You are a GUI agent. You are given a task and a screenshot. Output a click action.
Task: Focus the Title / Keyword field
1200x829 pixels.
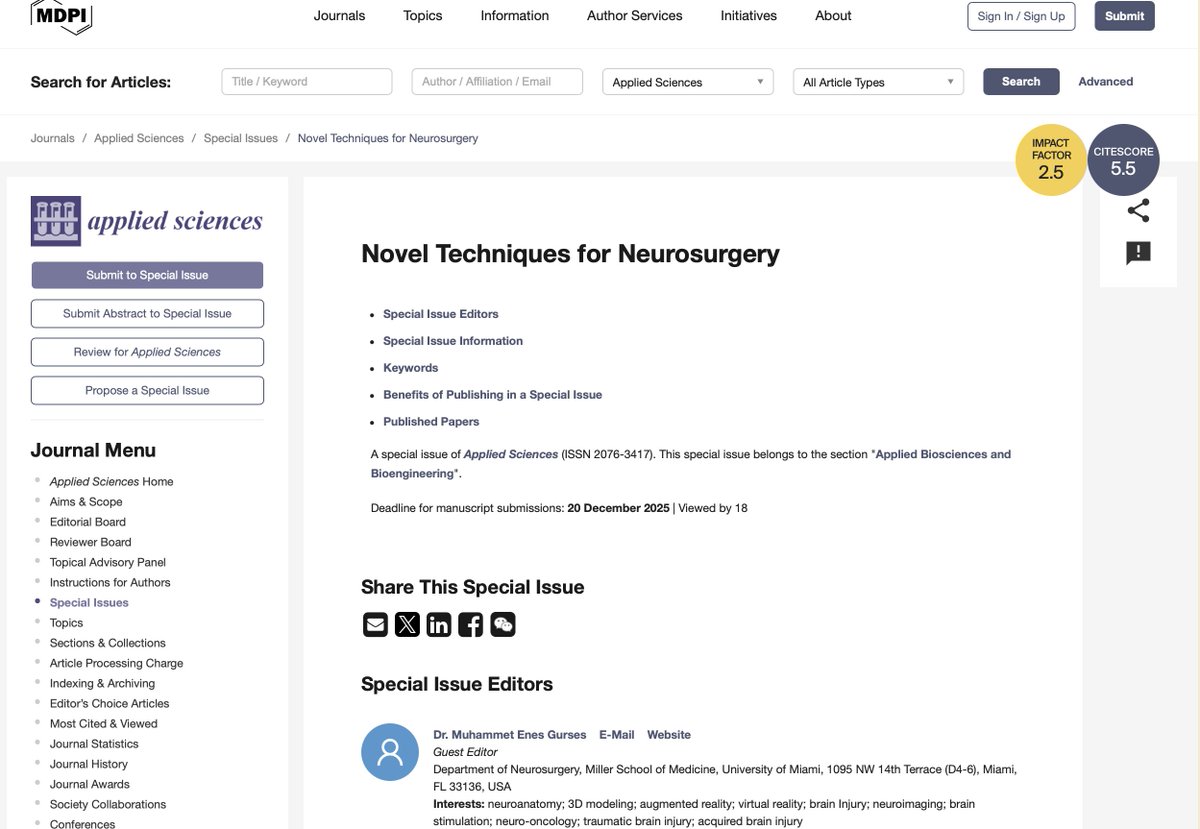pyautogui.click(x=307, y=82)
